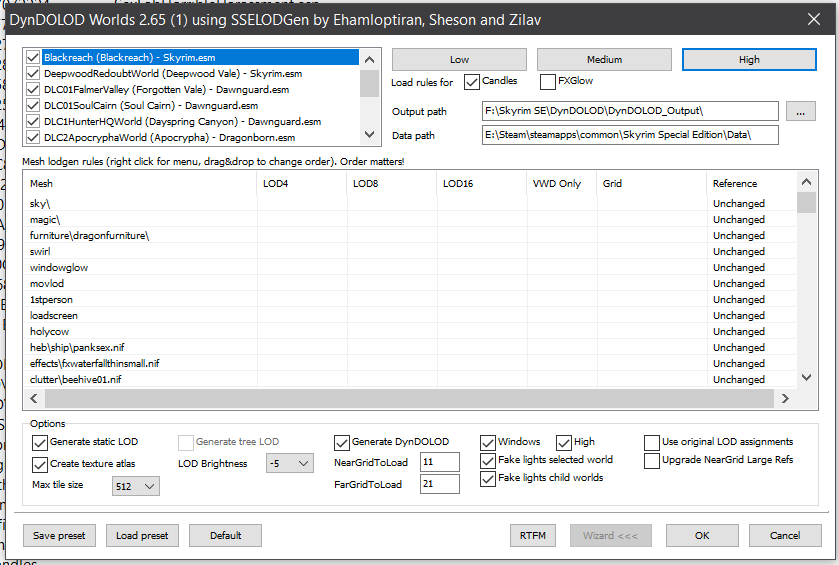Select the furniture\dragonfurniture\ rule row

click(409, 235)
